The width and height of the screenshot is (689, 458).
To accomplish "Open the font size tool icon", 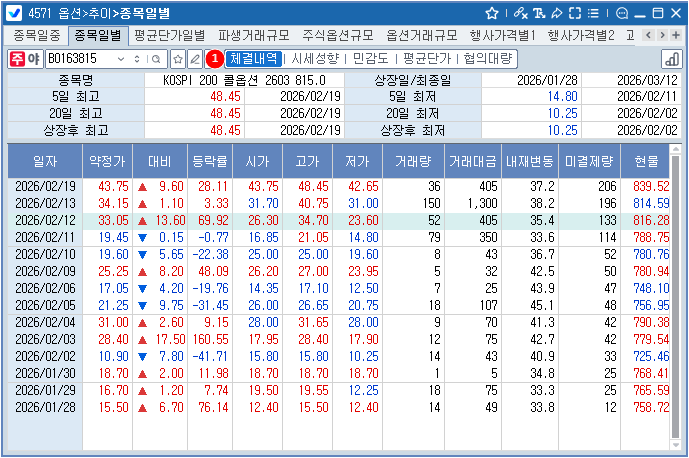I will coord(540,13).
